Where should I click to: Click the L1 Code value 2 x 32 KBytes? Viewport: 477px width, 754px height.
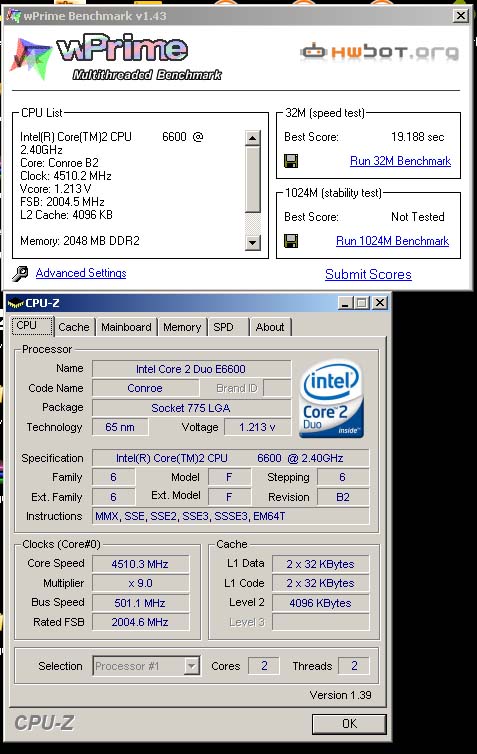point(321,583)
